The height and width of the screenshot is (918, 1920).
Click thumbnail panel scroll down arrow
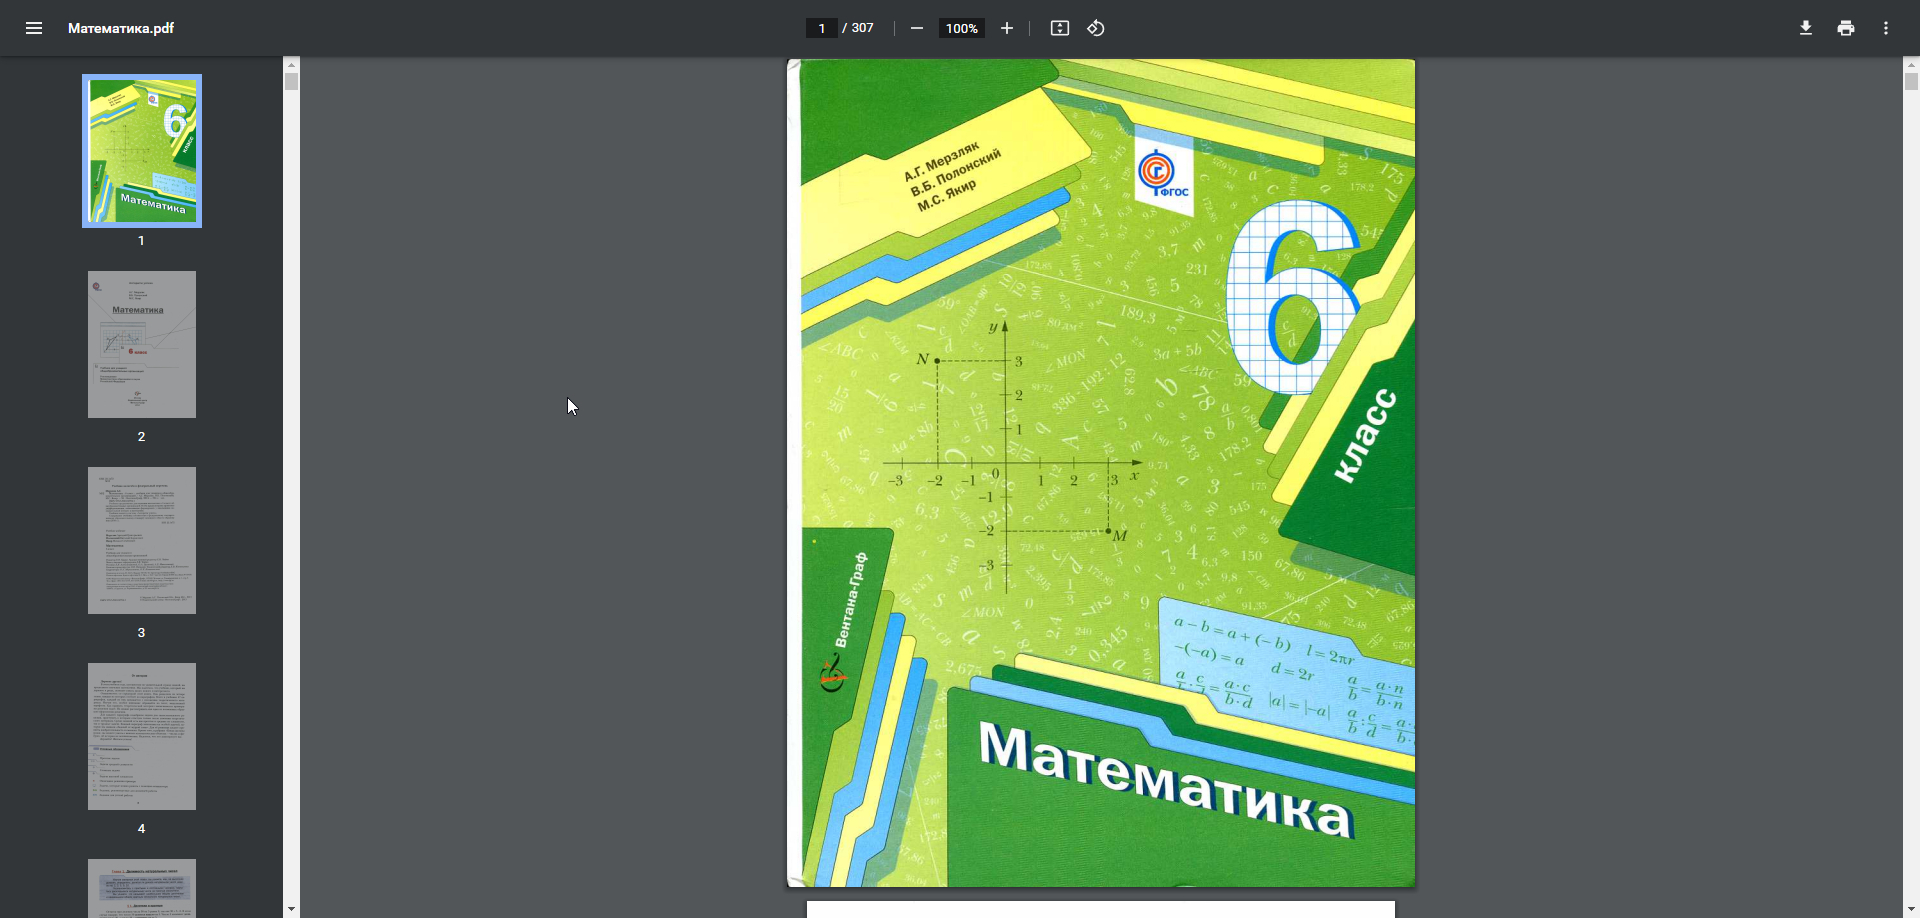(291, 909)
